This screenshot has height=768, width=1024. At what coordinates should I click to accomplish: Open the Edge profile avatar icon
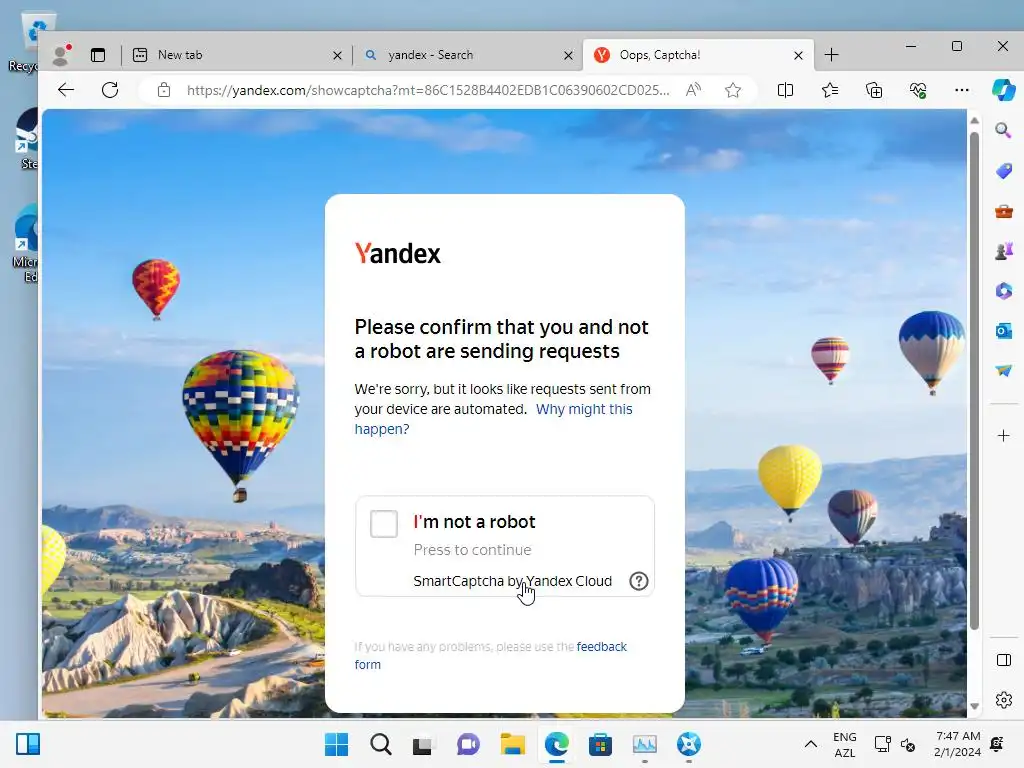(61, 55)
